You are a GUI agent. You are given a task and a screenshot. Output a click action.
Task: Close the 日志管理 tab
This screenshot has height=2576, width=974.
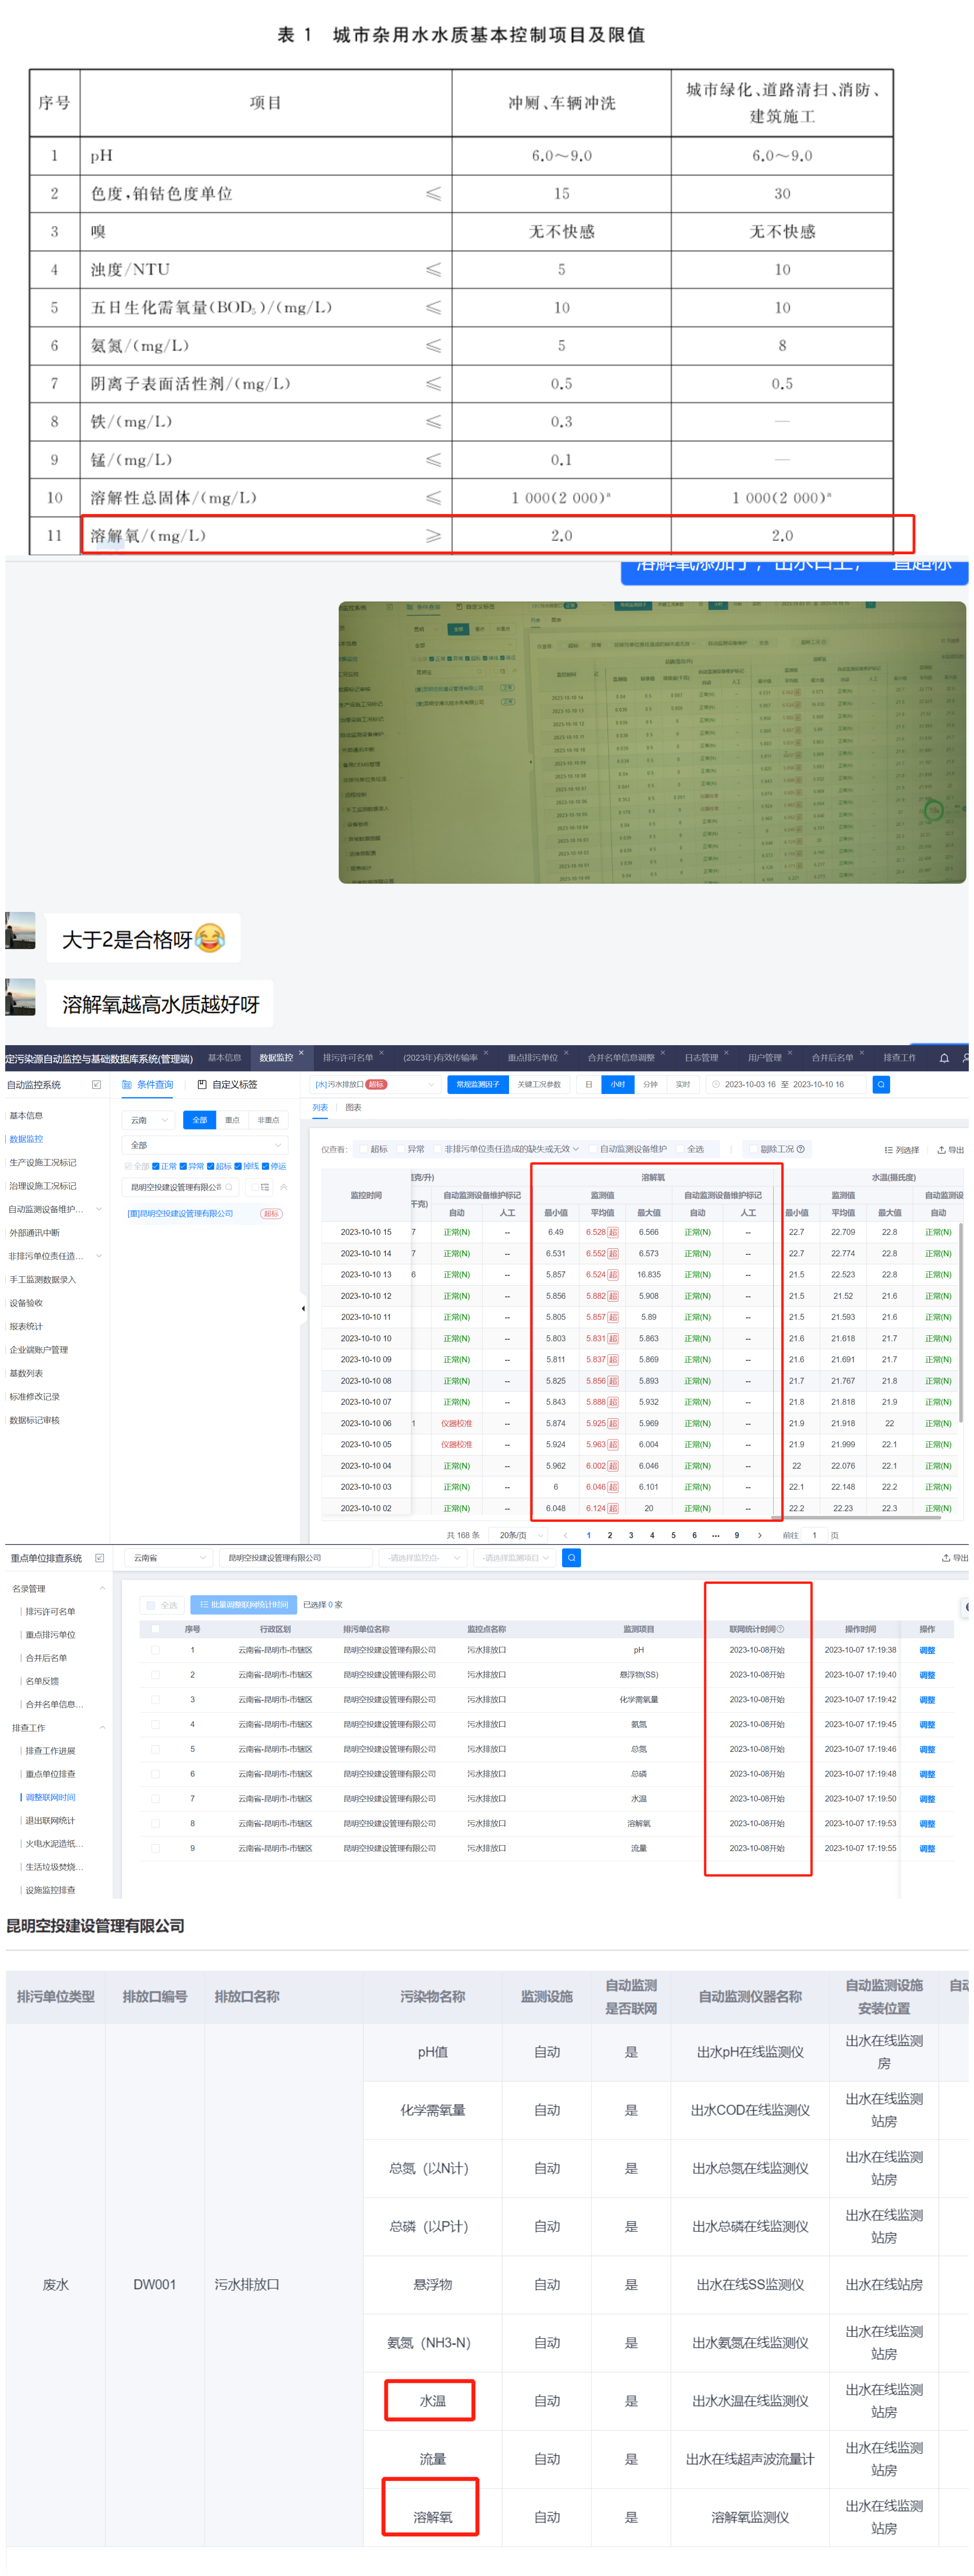coord(726,1053)
